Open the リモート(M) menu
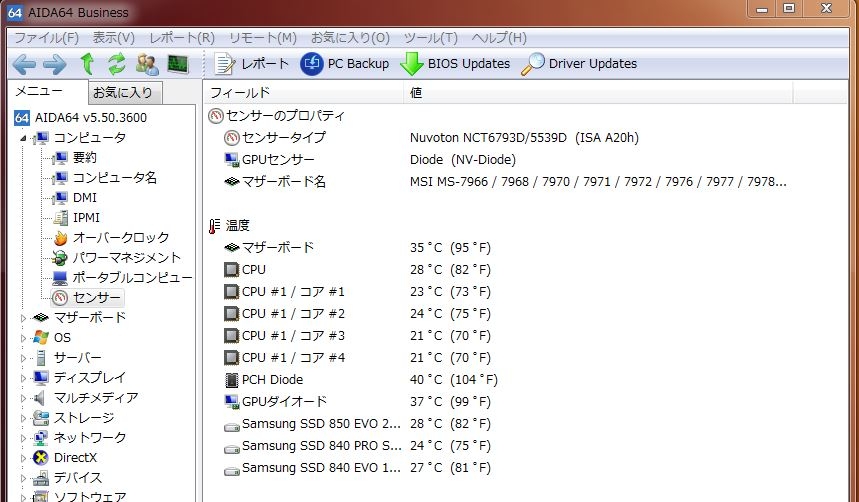 tap(263, 38)
